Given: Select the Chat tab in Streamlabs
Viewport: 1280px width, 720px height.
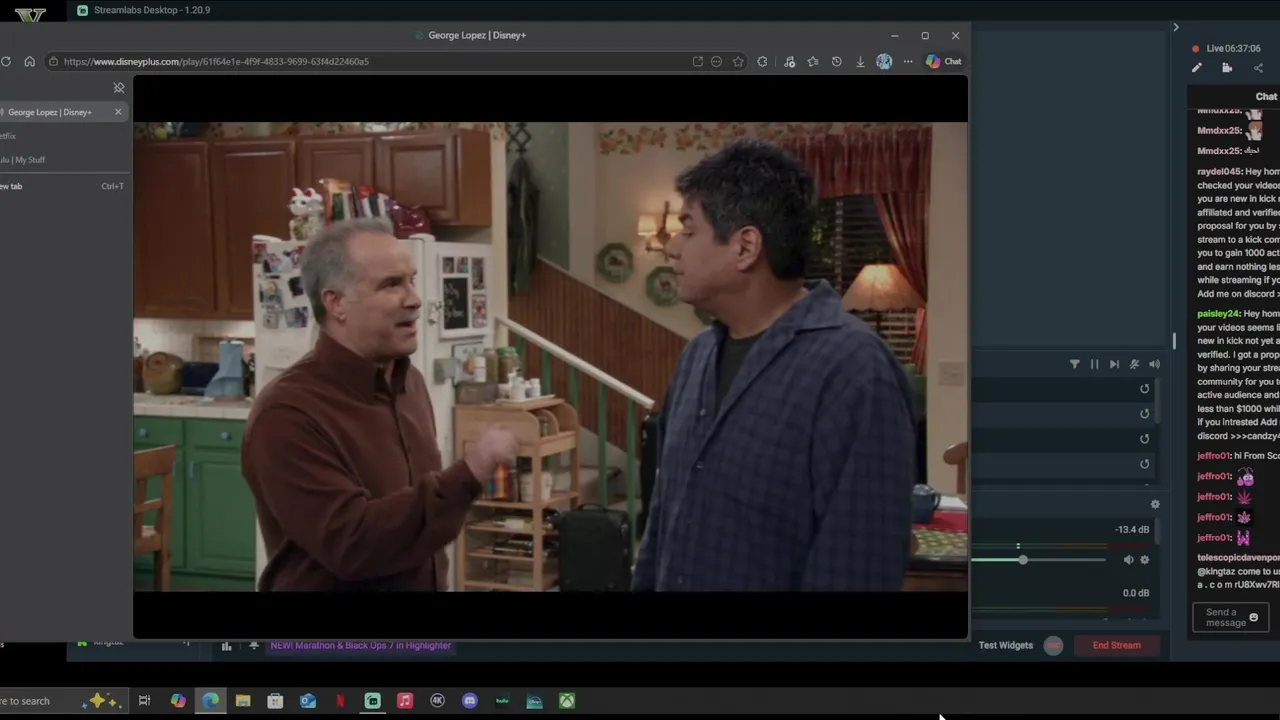Looking at the screenshot, I should point(1266,96).
